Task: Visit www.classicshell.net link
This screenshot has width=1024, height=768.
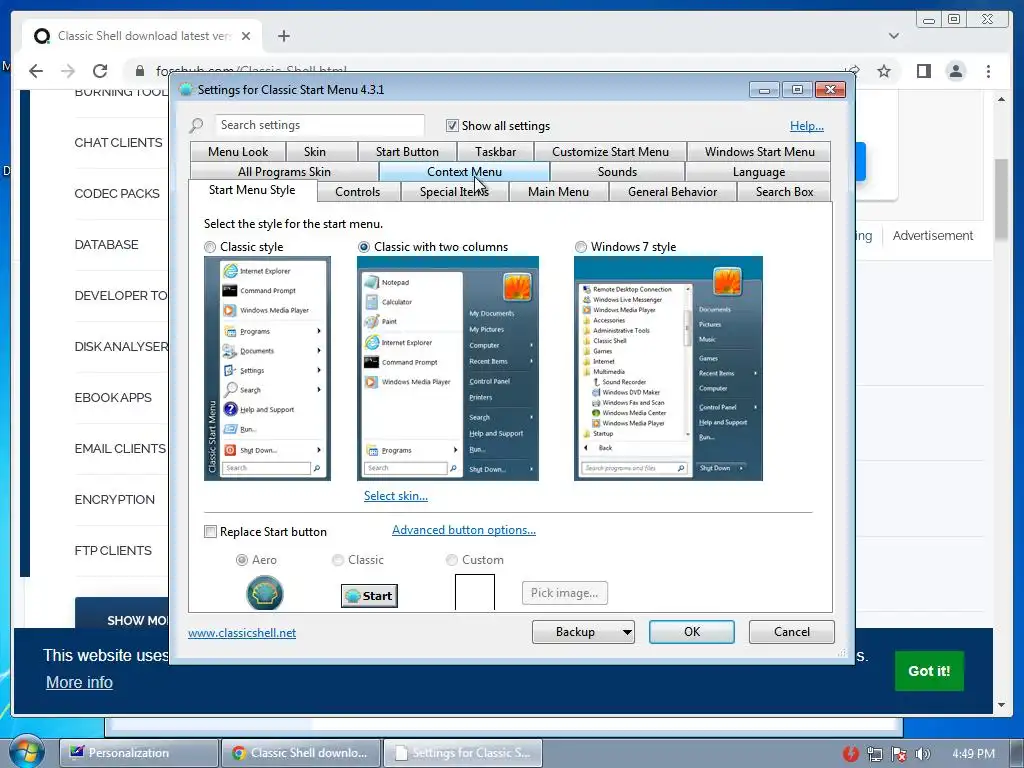Action: 242,633
